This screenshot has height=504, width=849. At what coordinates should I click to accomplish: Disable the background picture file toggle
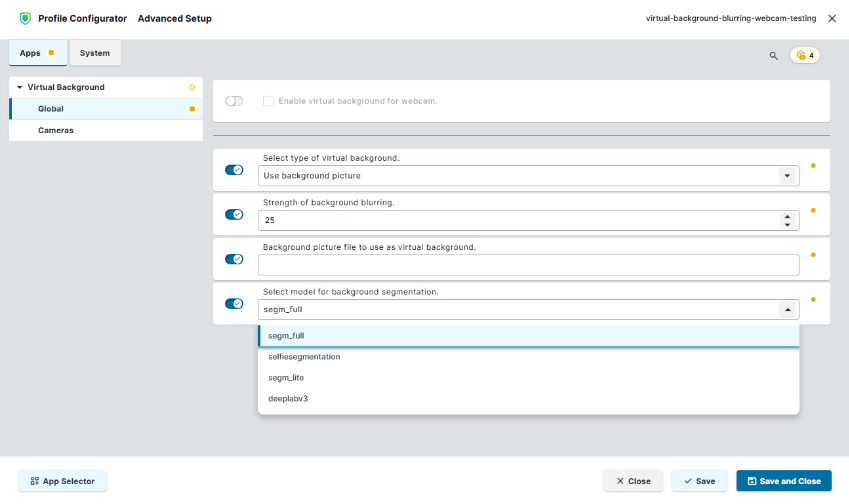pos(234,259)
